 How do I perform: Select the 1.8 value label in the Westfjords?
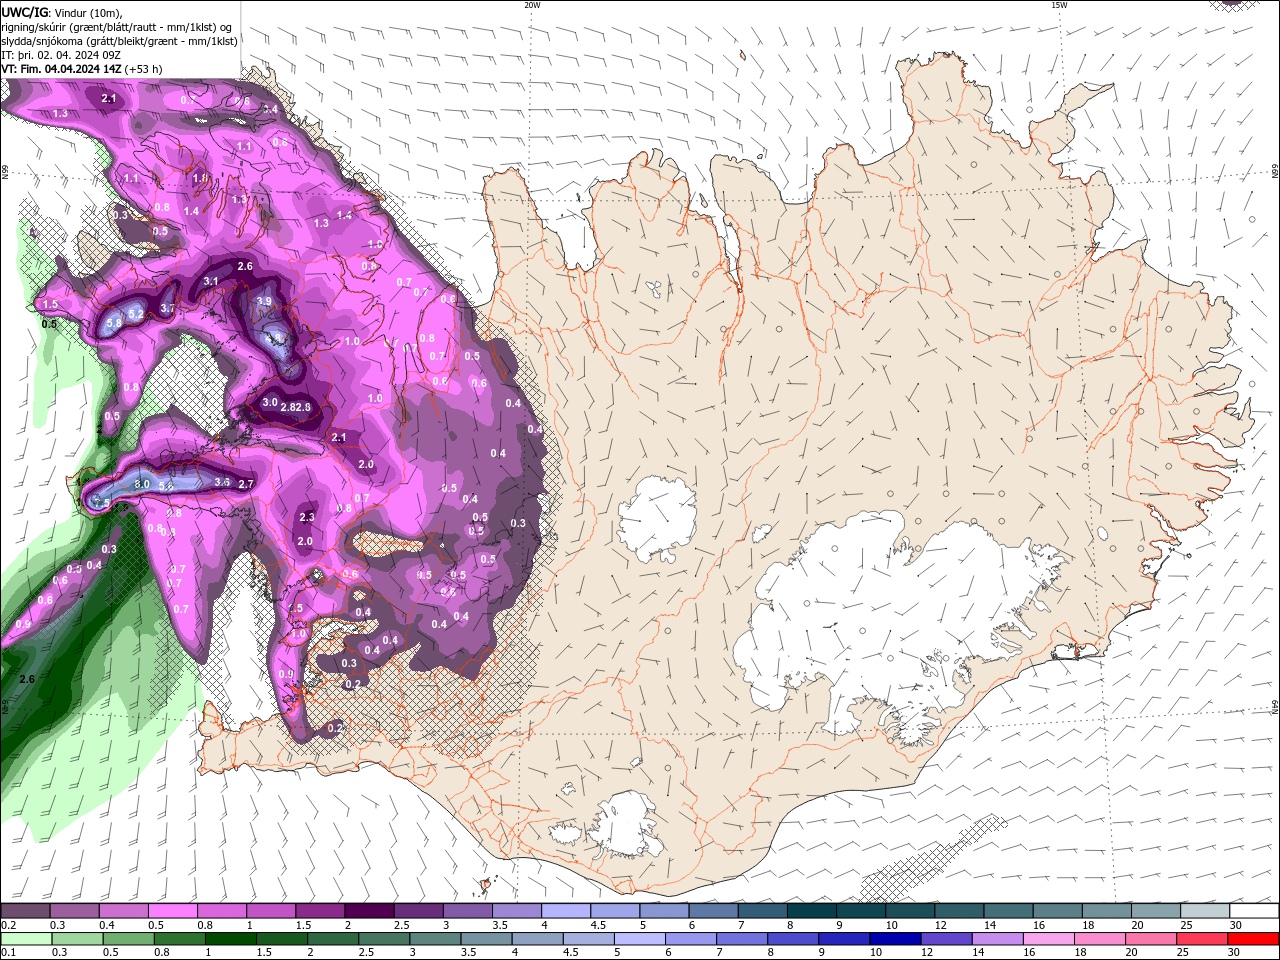click(x=200, y=178)
